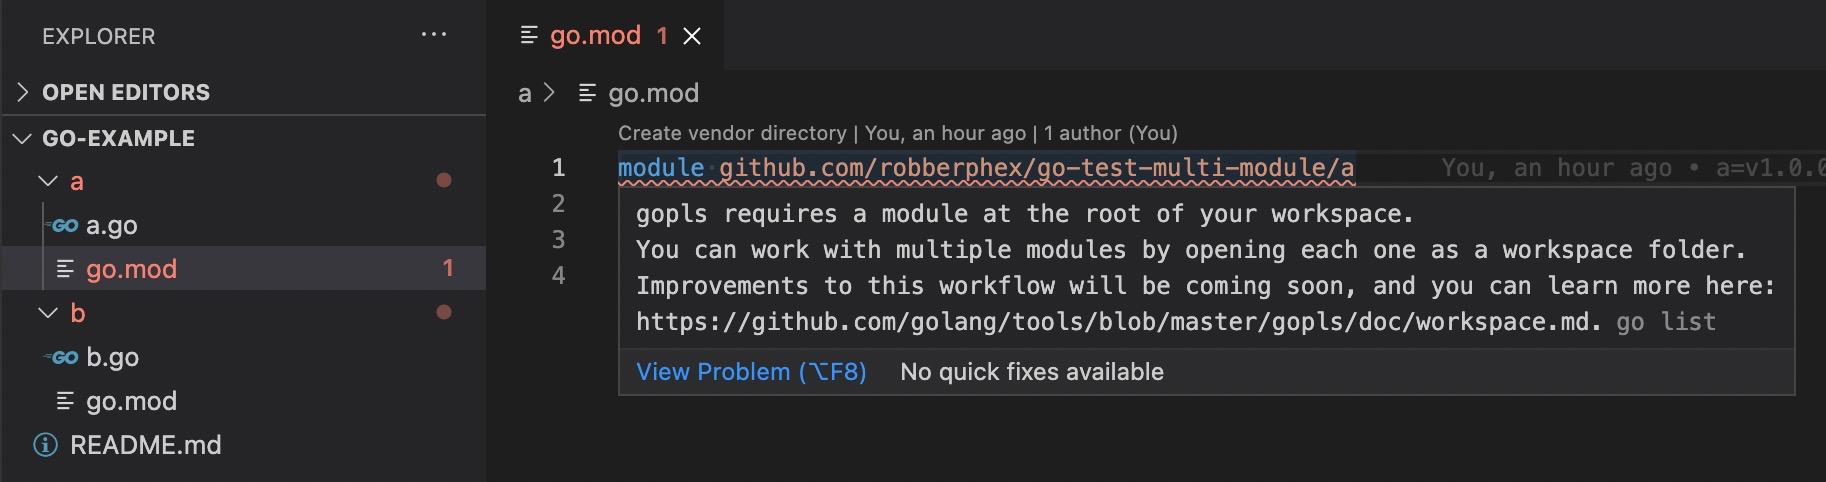Viewport: 1826px width, 482px height.
Task: Collapse the GO-EXAMPLE workspace folder
Action: click(x=23, y=138)
